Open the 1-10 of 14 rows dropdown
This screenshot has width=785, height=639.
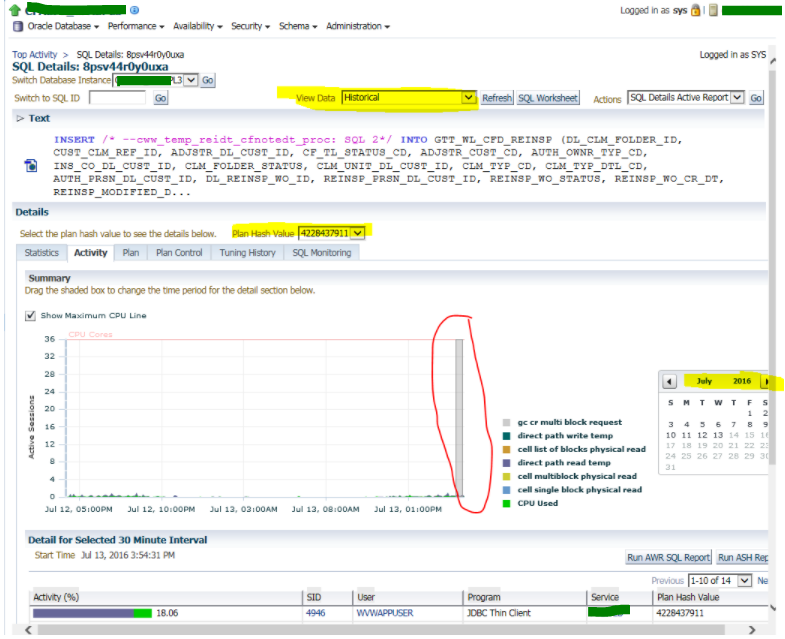tap(744, 581)
